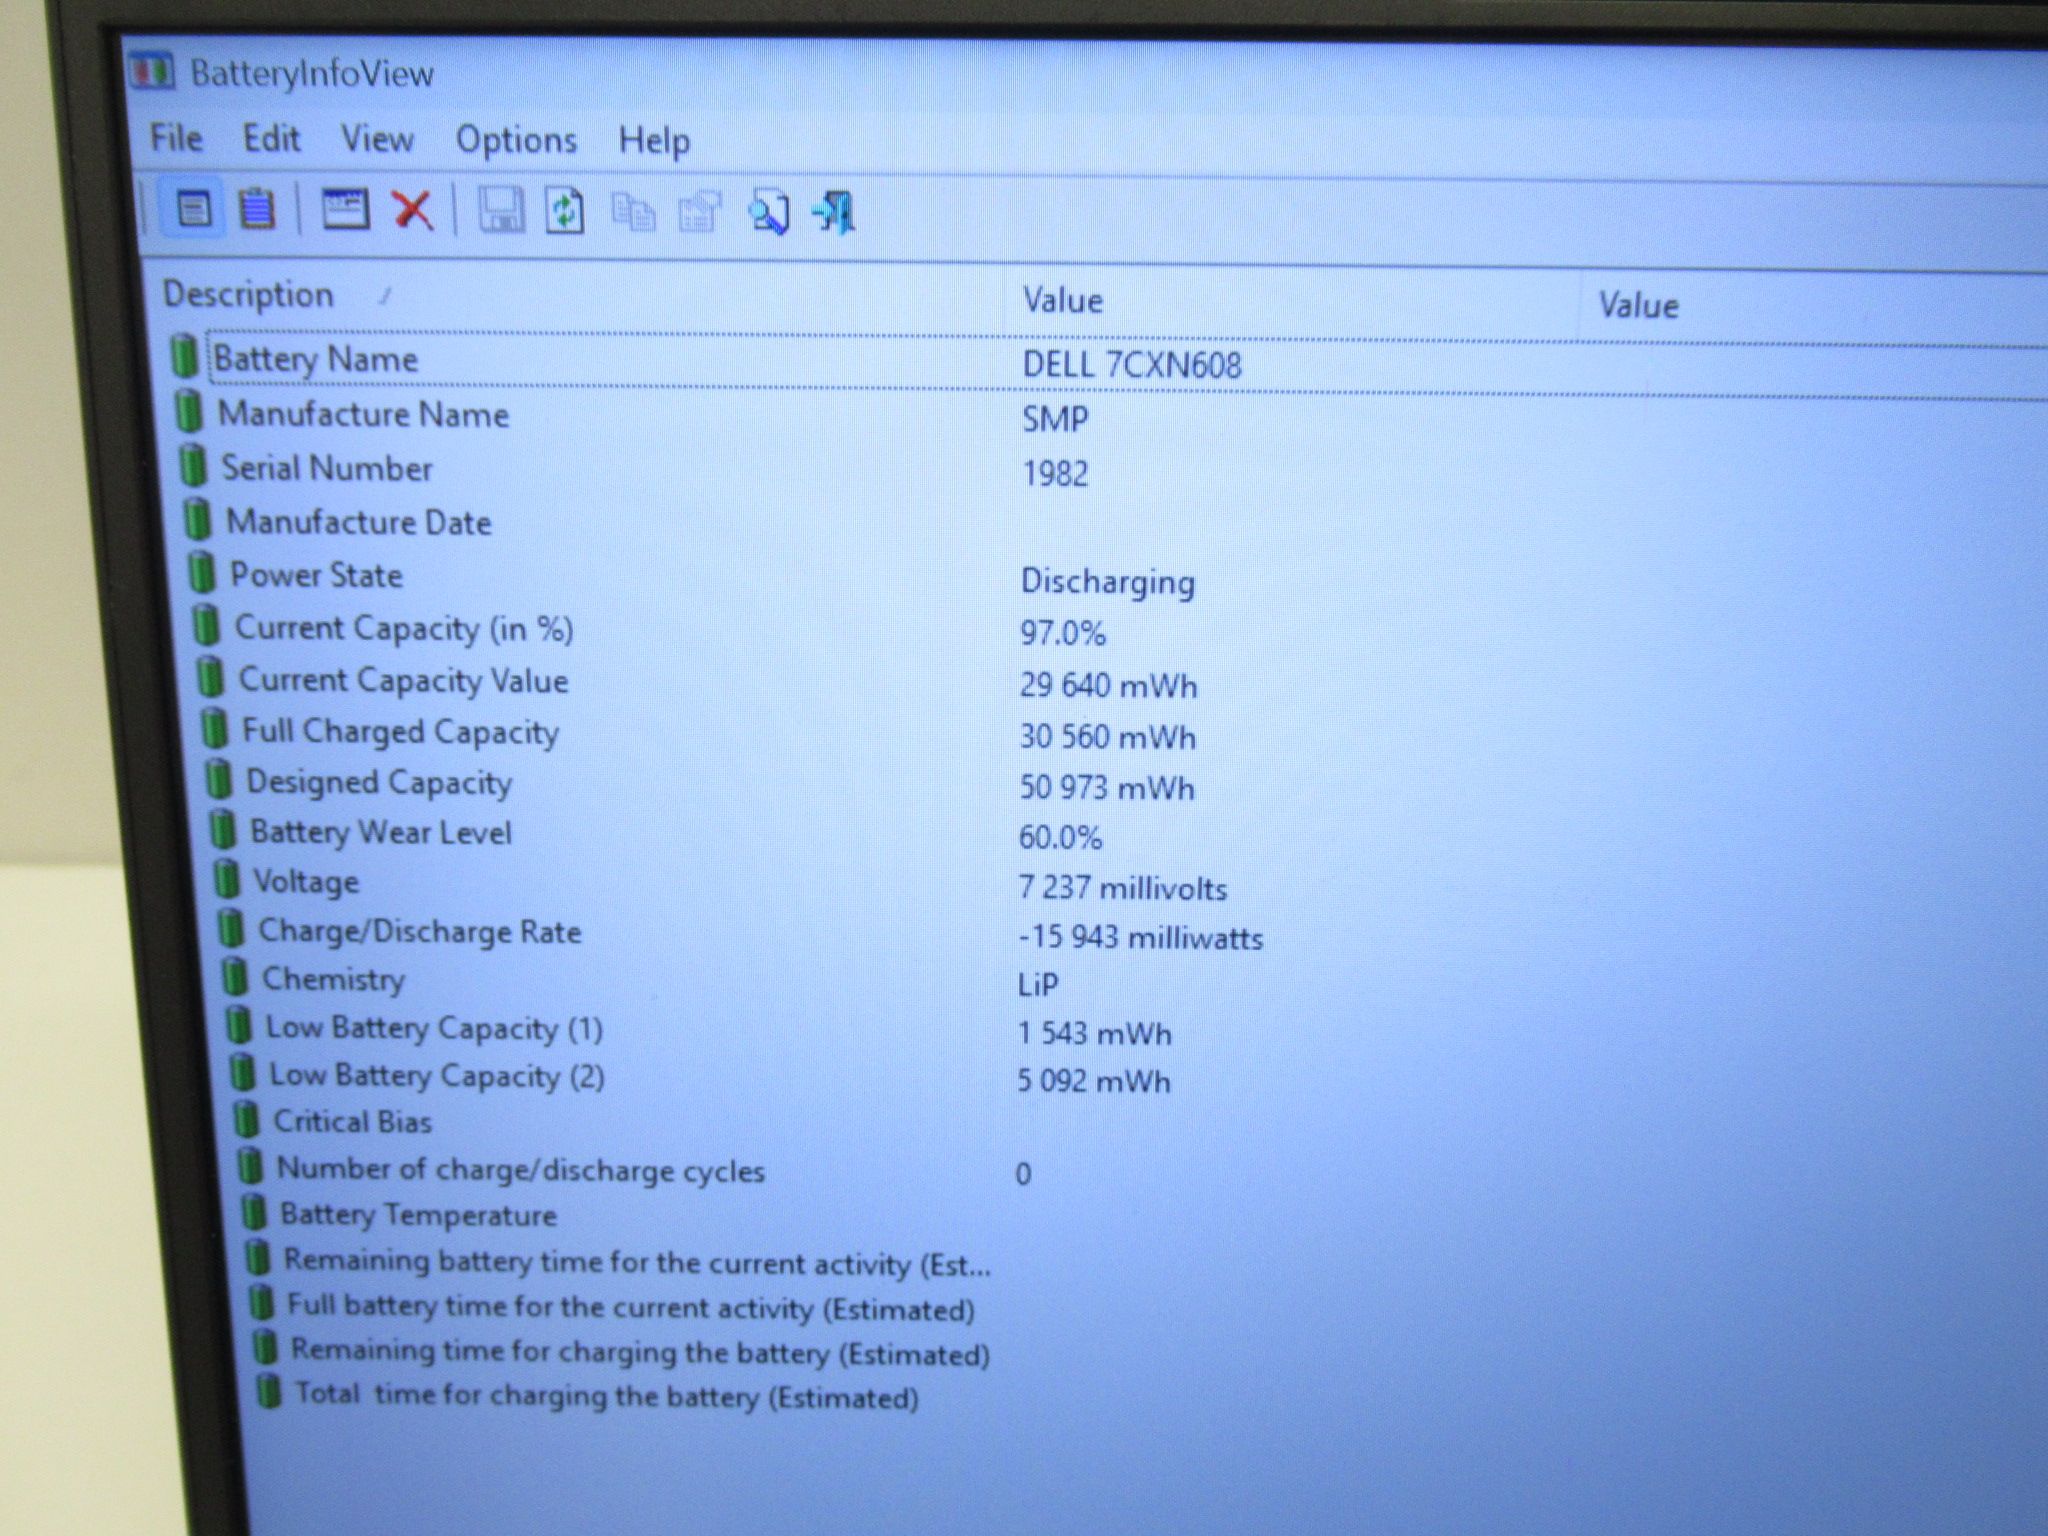Click the red X delete toolbar icon

click(x=412, y=210)
